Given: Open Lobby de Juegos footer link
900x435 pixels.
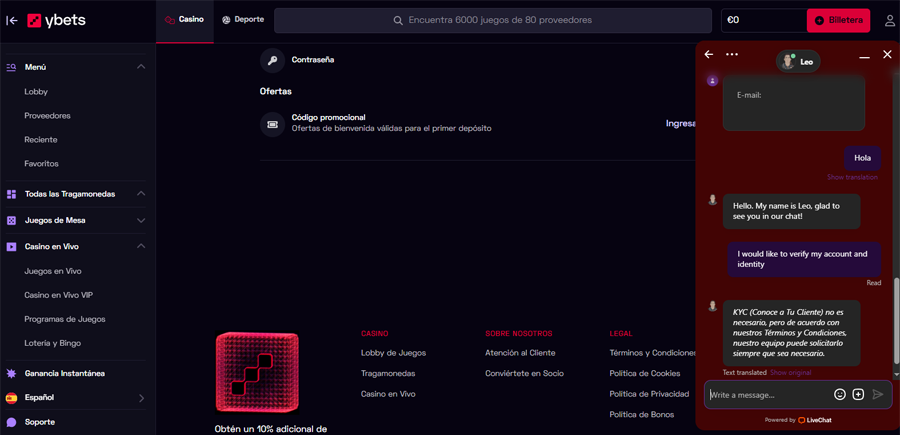Looking at the screenshot, I should coord(394,353).
